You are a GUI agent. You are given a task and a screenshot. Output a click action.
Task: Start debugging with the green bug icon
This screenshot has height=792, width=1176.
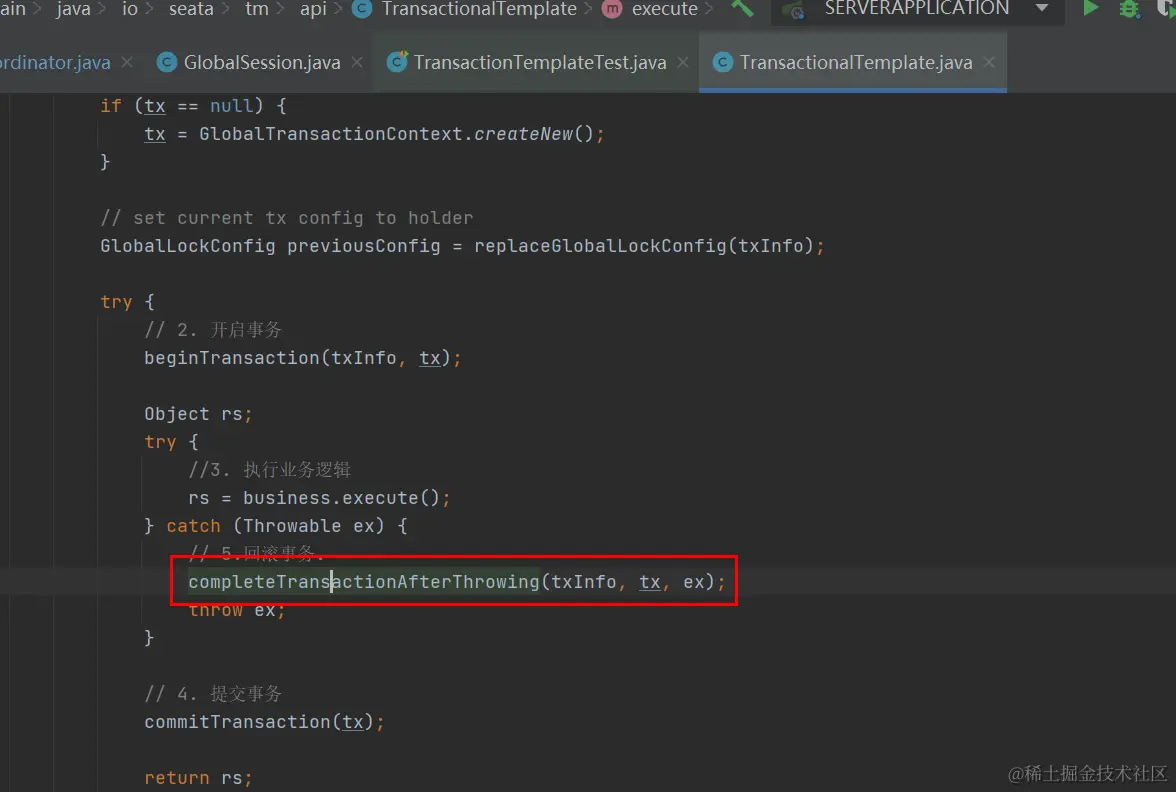[x=1129, y=9]
